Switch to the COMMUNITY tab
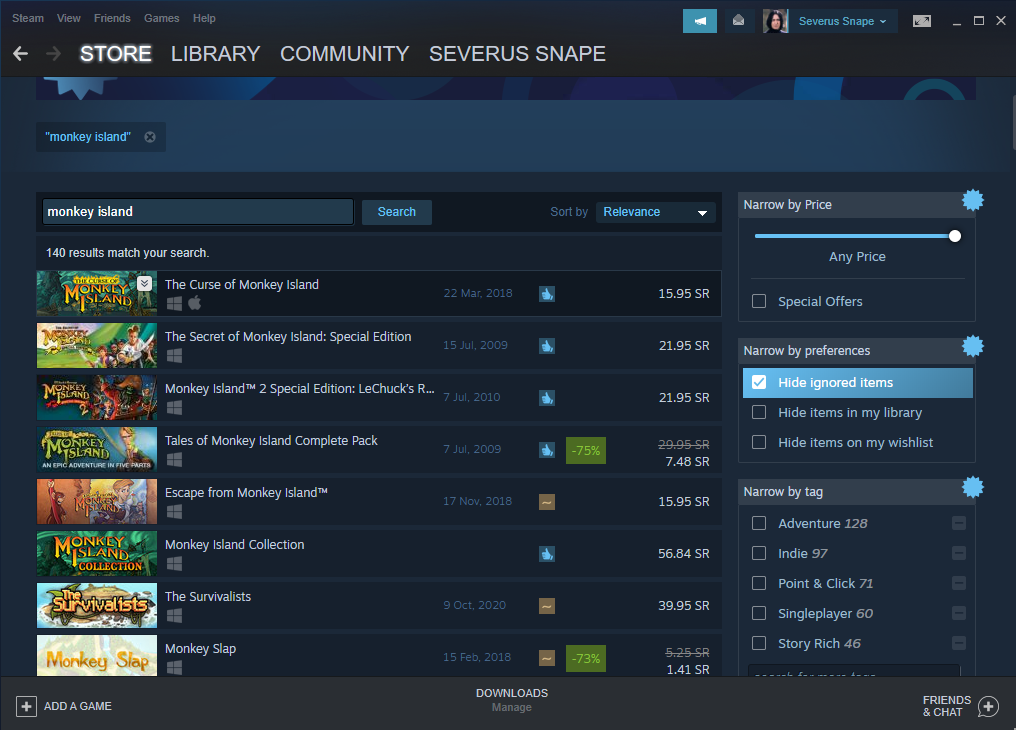Screen dimensions: 1016x730 pyautogui.click(x=345, y=53)
